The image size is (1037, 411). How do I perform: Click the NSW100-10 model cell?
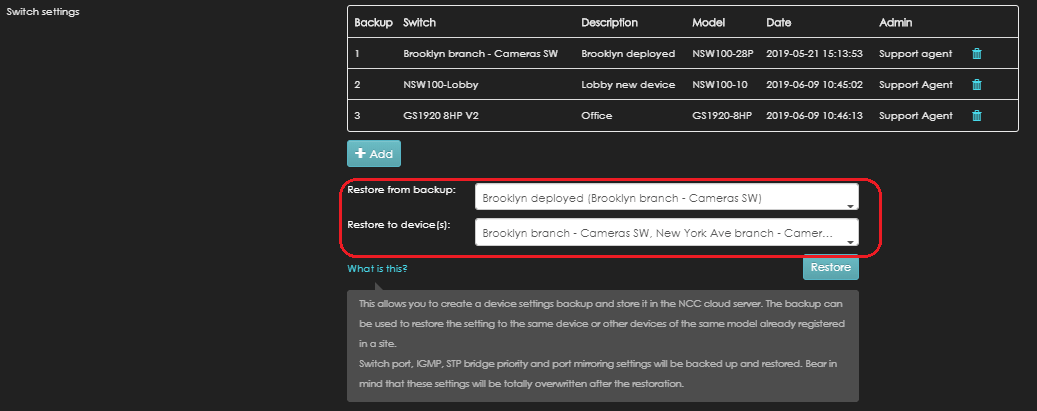tap(720, 85)
